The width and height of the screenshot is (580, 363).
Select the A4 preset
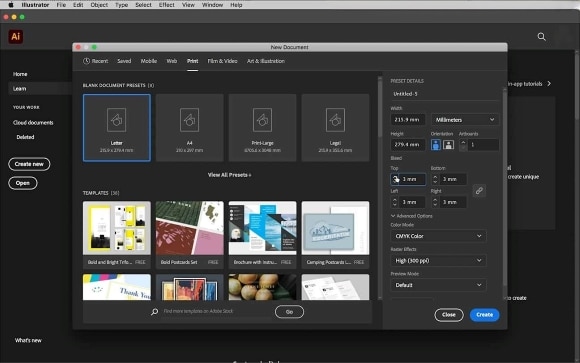point(189,128)
